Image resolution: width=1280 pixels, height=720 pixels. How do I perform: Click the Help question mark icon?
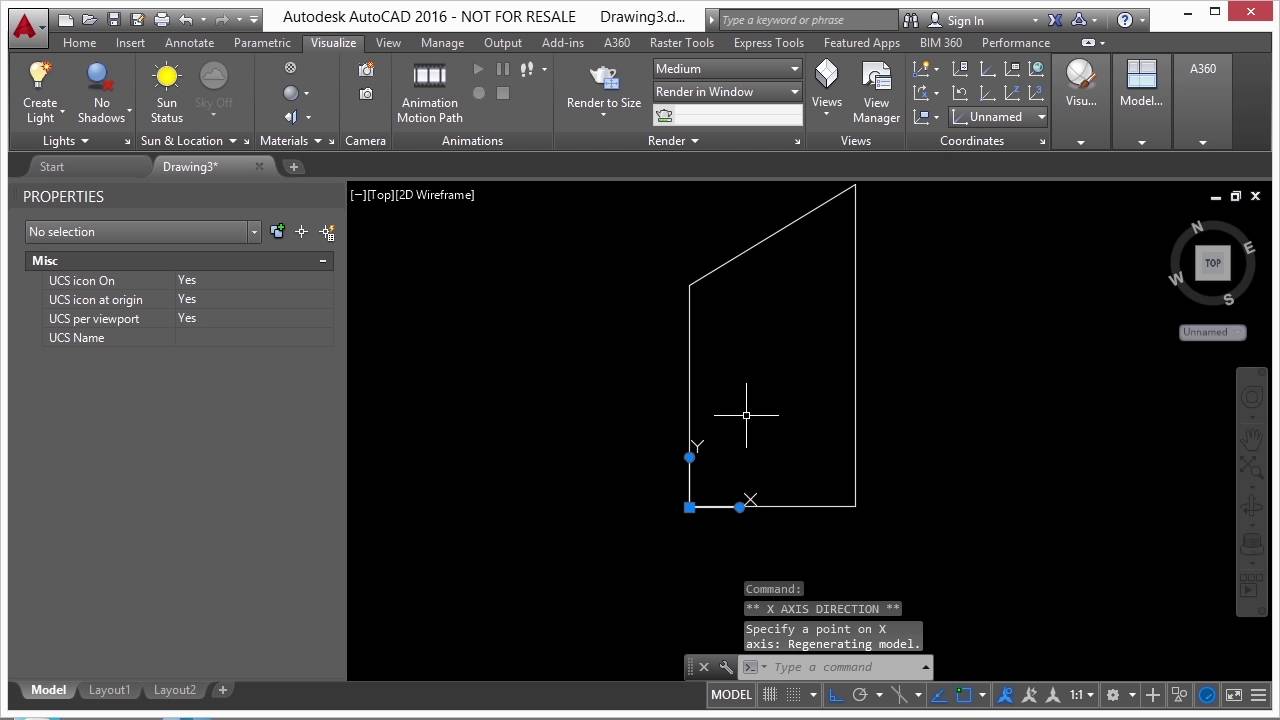click(x=1125, y=20)
